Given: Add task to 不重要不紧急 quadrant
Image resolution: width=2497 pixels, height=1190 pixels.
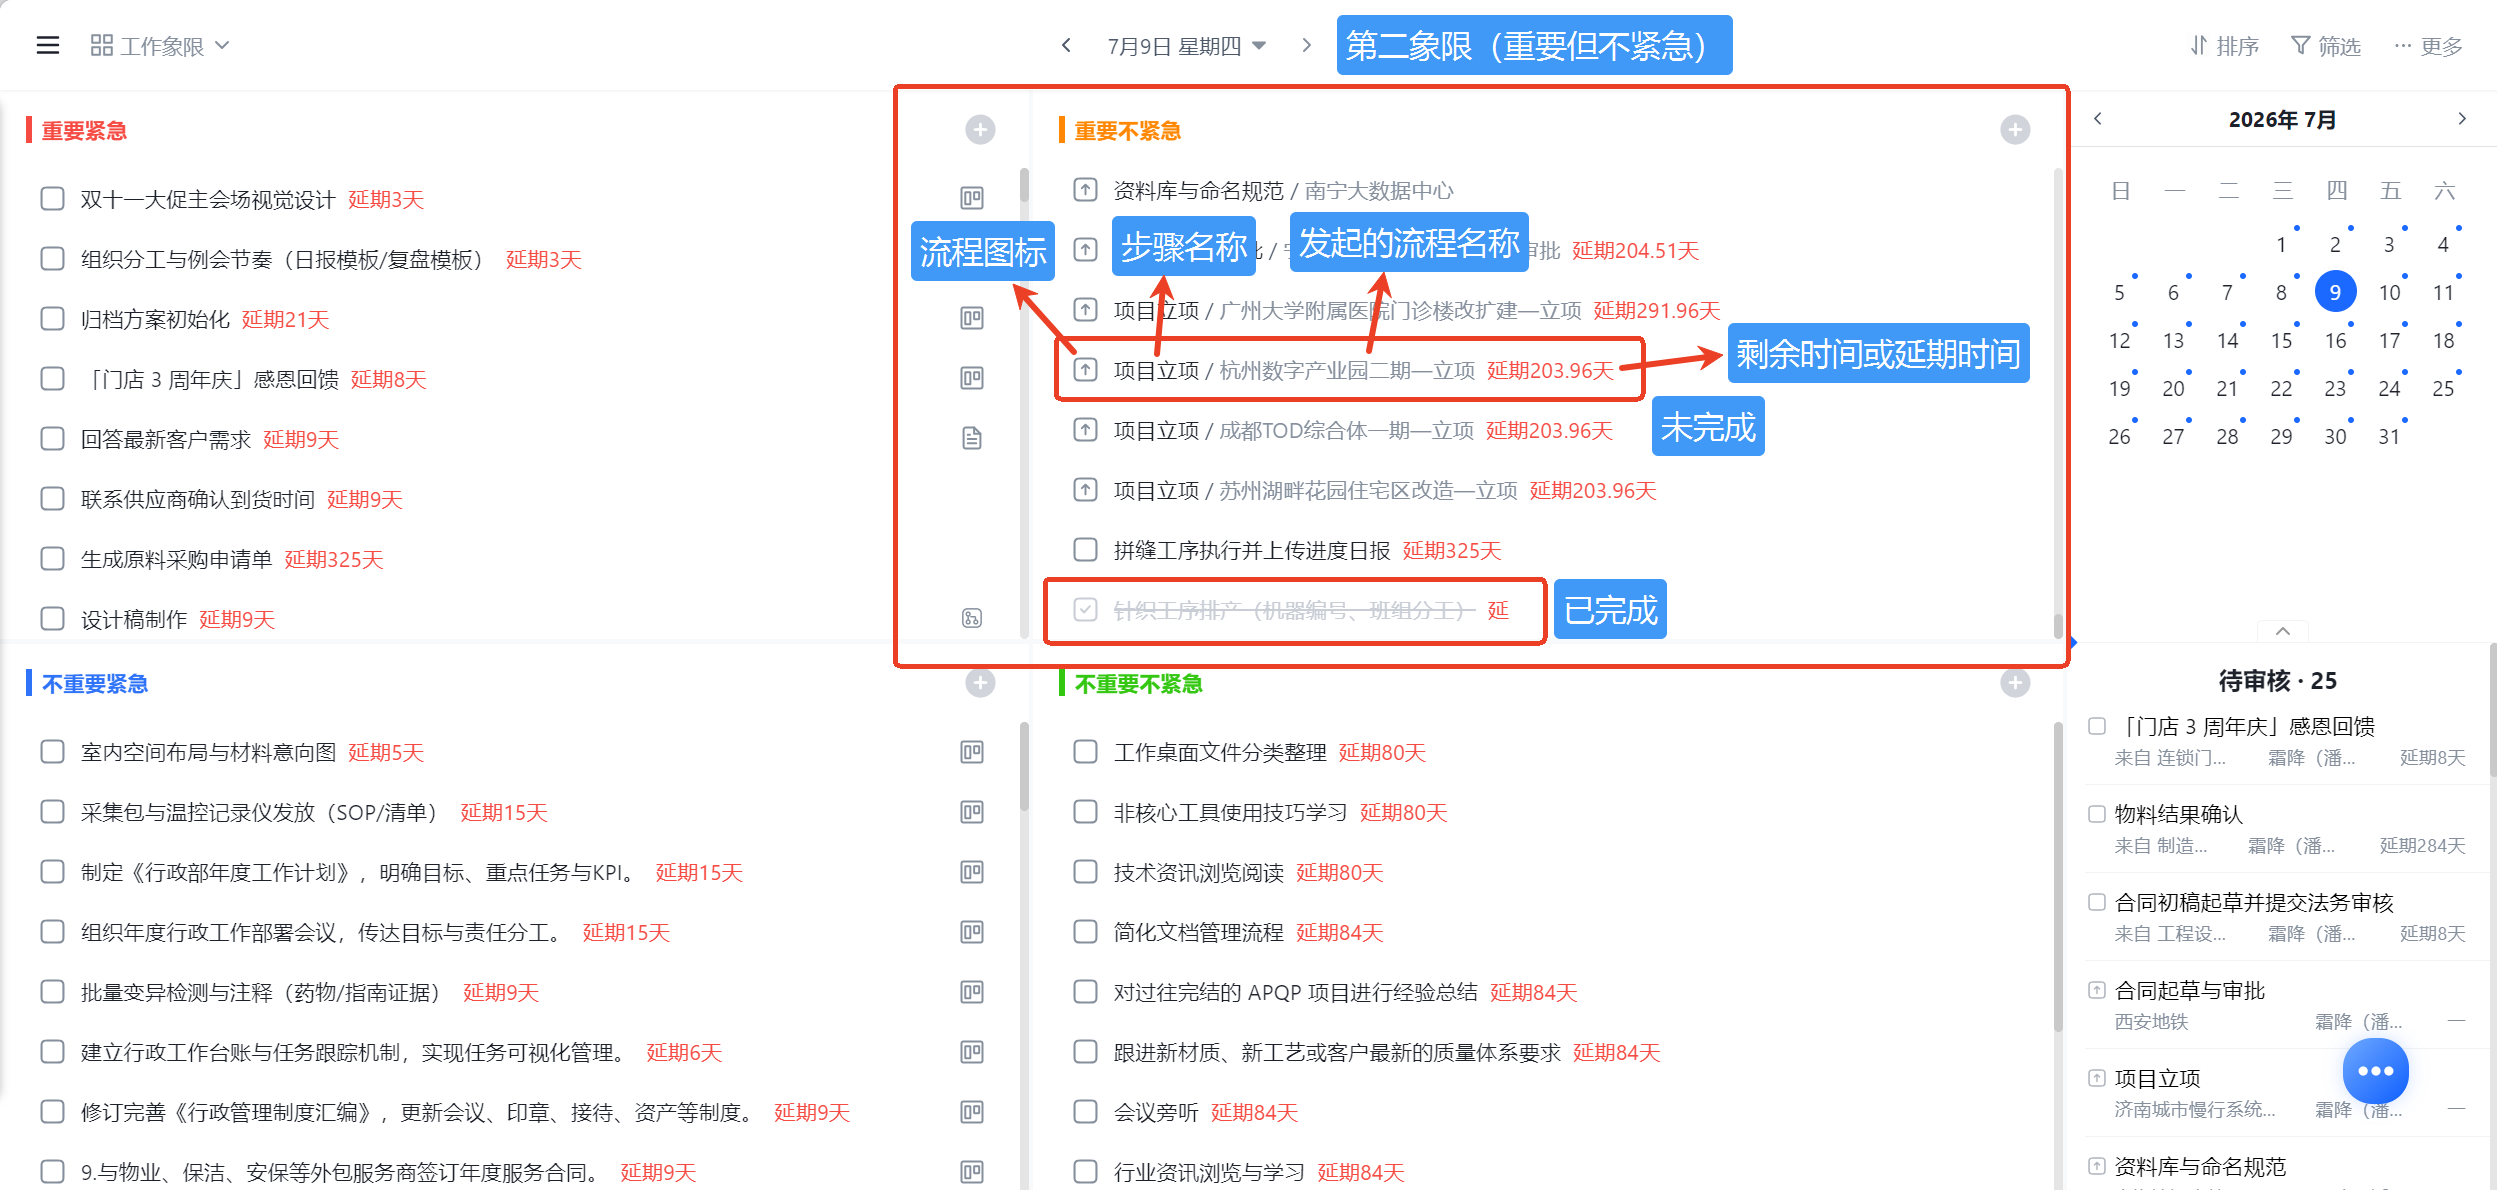Looking at the screenshot, I should (2015, 683).
